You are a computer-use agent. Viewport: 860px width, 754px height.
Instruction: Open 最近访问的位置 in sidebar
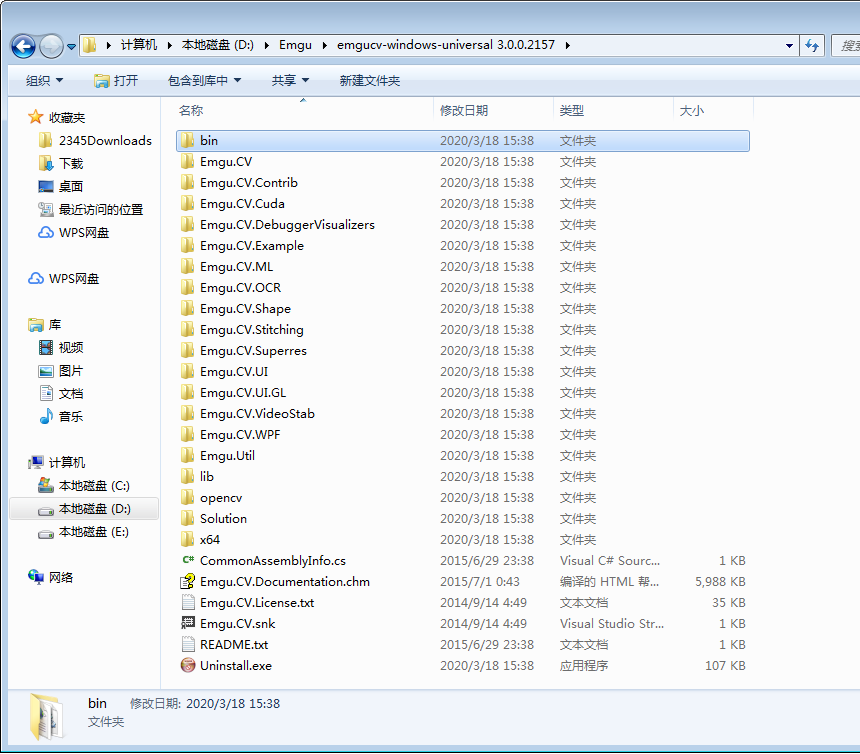point(90,209)
